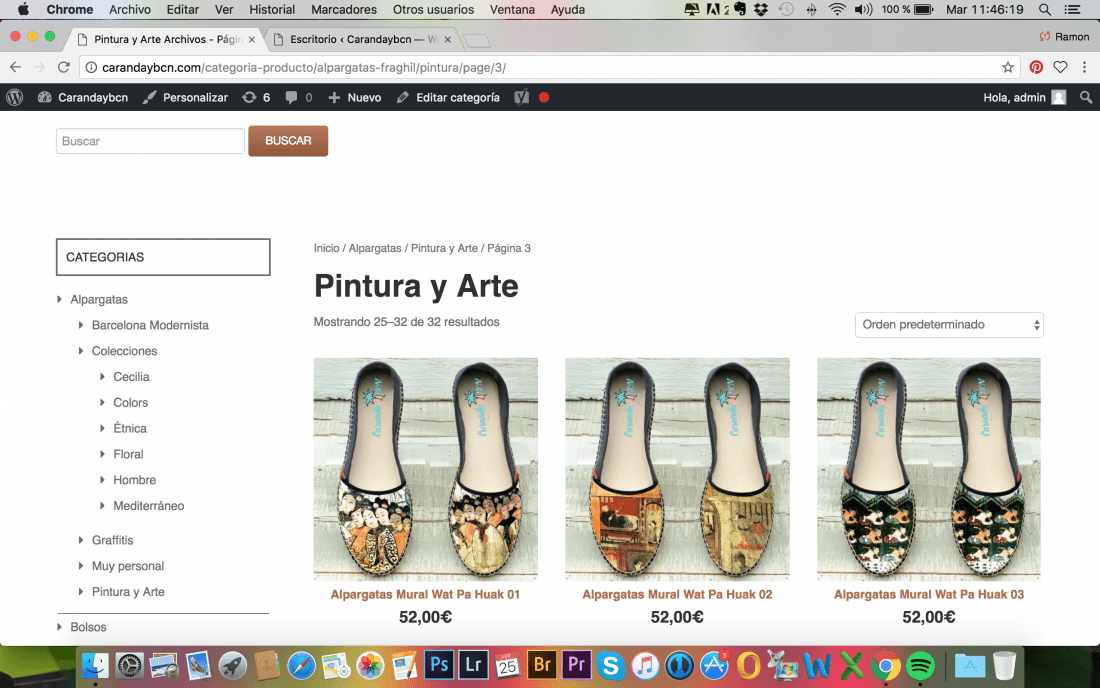Click Nuevo to add new content
The image size is (1100, 688).
354,97
